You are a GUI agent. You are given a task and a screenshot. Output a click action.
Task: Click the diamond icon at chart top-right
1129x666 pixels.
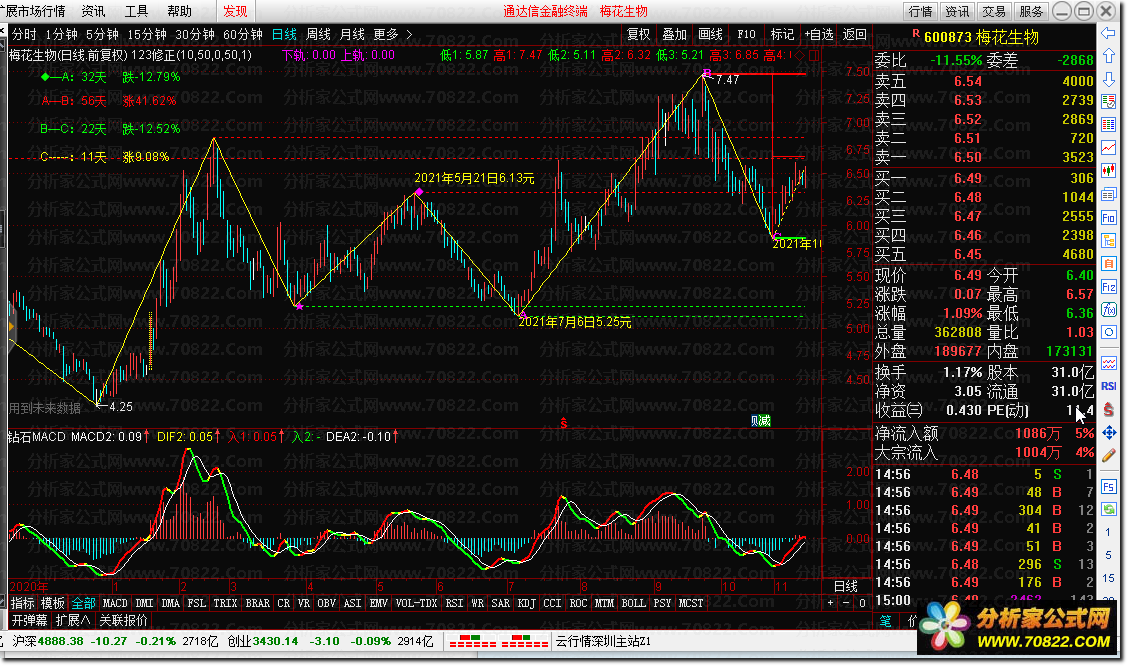click(x=800, y=55)
